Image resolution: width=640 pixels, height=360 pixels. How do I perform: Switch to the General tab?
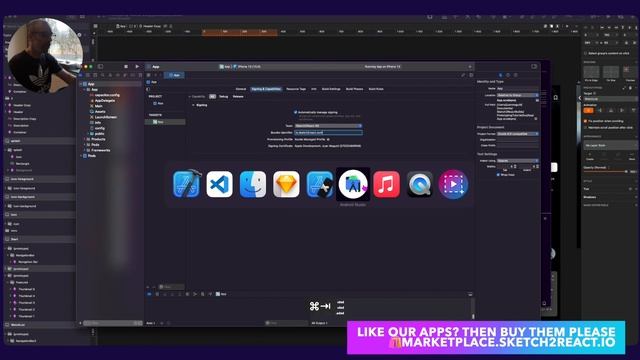pos(241,89)
